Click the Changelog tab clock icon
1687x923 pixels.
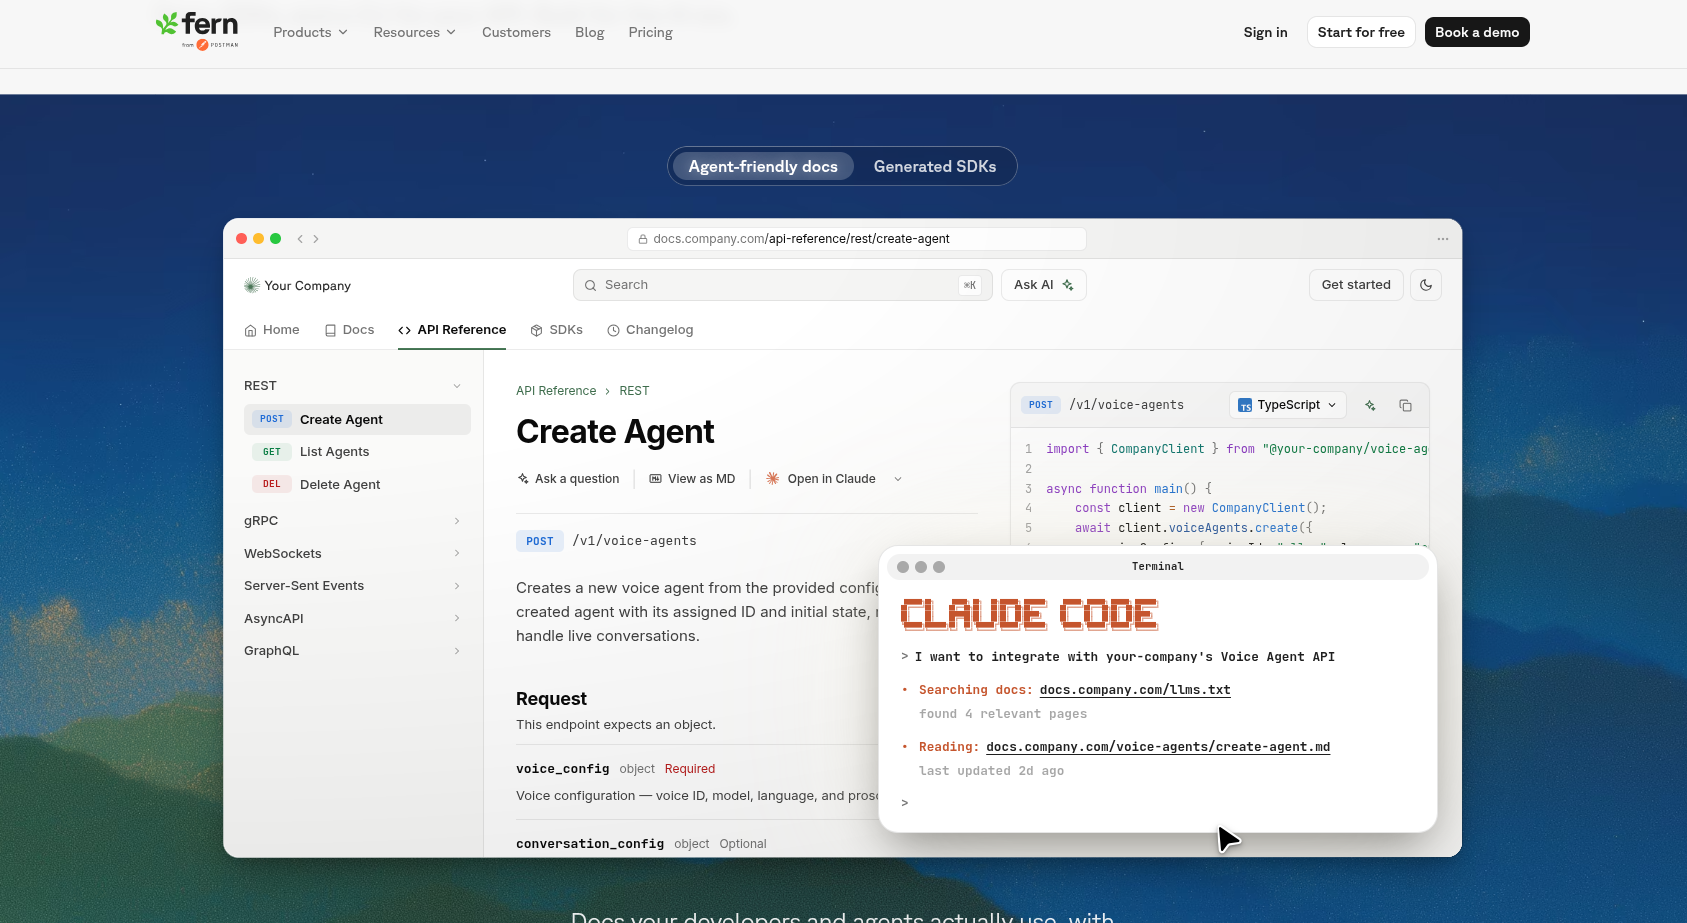pos(613,330)
